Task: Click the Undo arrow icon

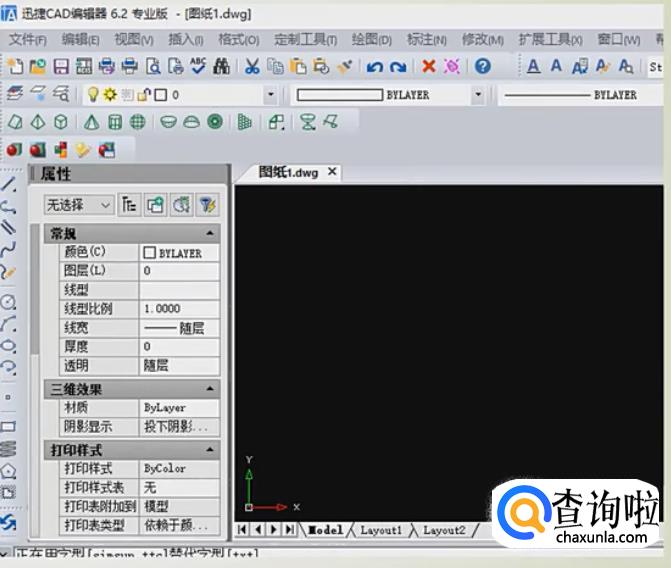Action: 375,67
